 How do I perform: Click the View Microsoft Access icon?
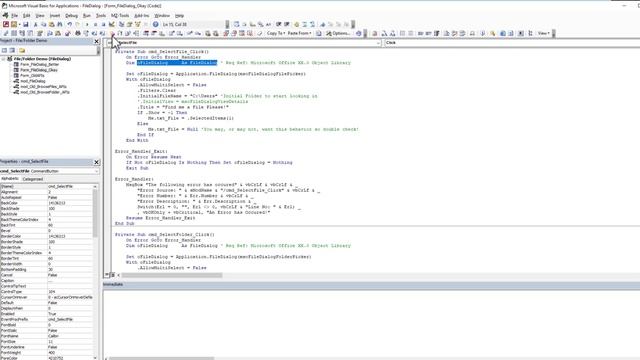pos(6,24)
